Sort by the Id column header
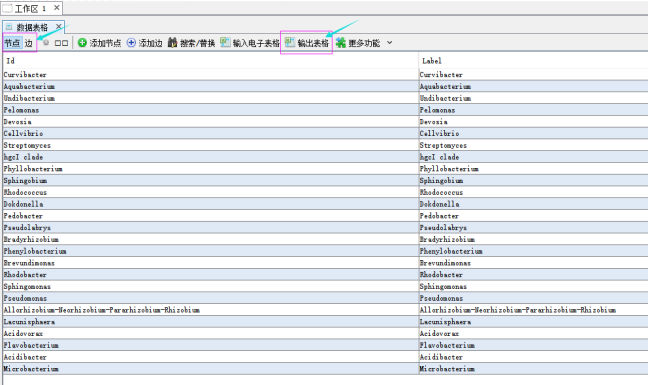The height and width of the screenshot is (385, 648). 211,61
